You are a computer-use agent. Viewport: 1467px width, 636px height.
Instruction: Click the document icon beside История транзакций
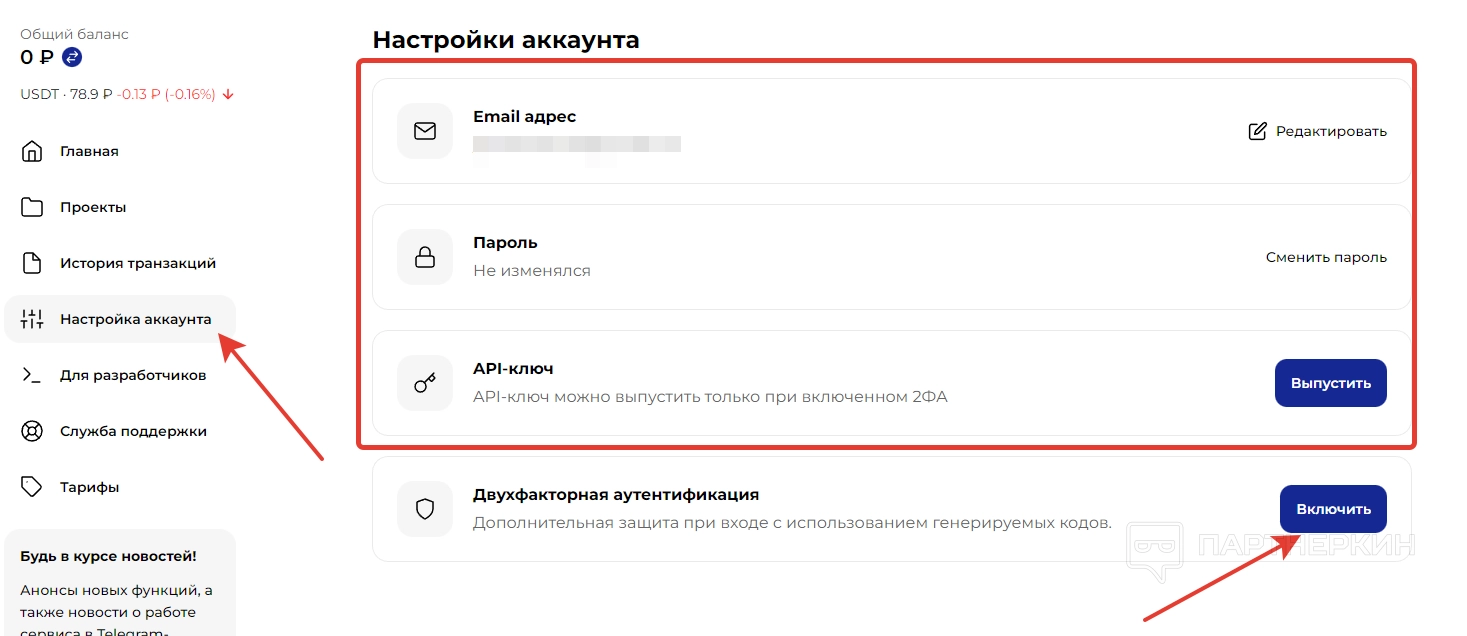click(x=32, y=263)
